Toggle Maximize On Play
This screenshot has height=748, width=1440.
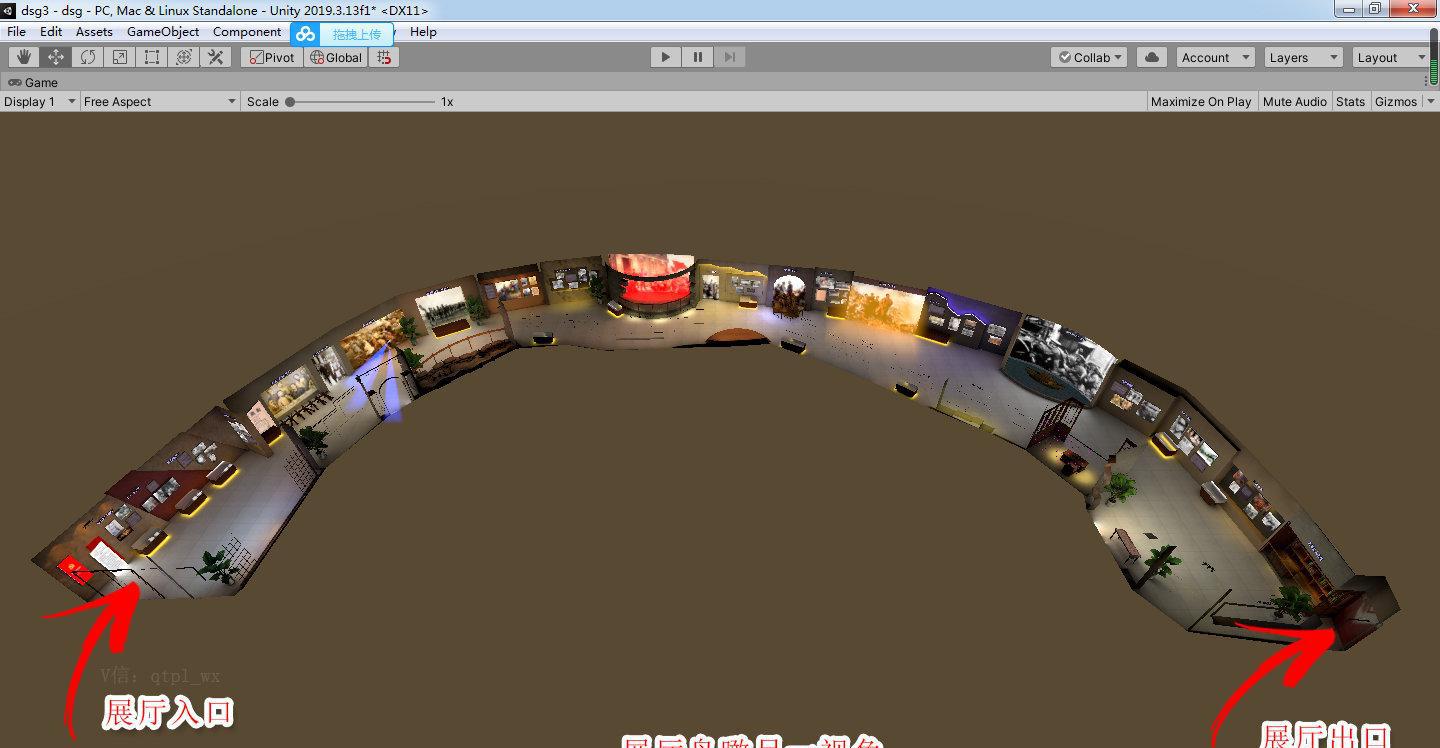[x=1201, y=101]
